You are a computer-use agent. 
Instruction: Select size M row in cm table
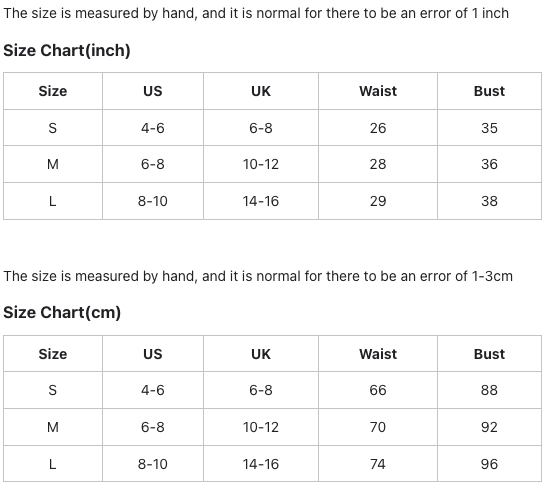(272, 427)
